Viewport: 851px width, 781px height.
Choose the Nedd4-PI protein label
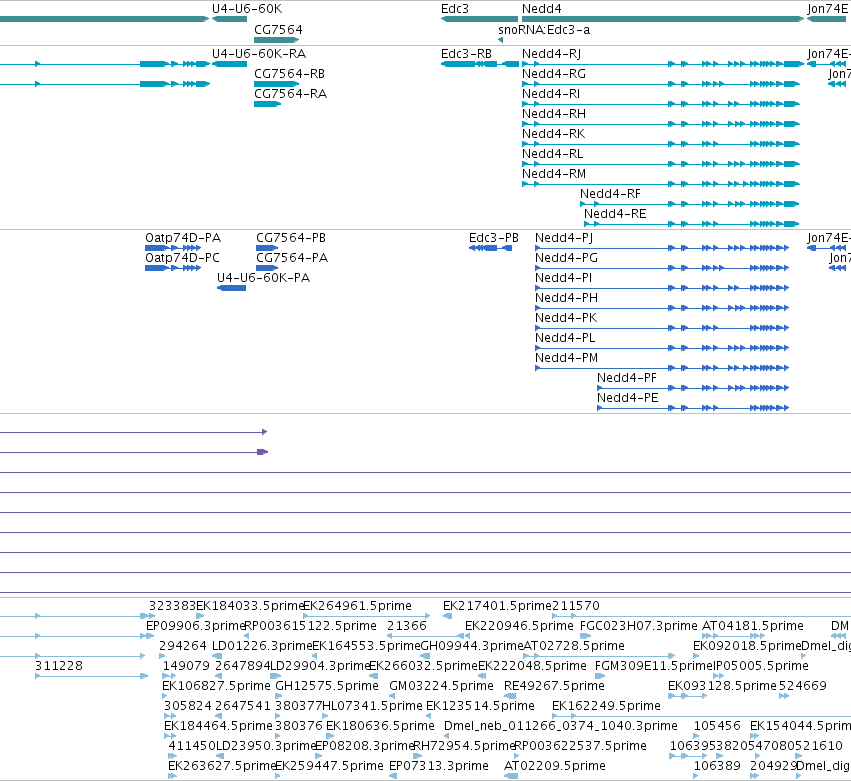point(563,277)
